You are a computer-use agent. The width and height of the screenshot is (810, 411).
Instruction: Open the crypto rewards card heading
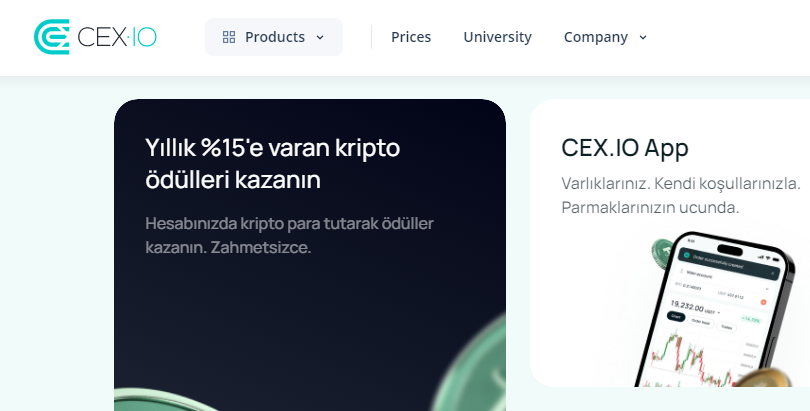coord(272,164)
